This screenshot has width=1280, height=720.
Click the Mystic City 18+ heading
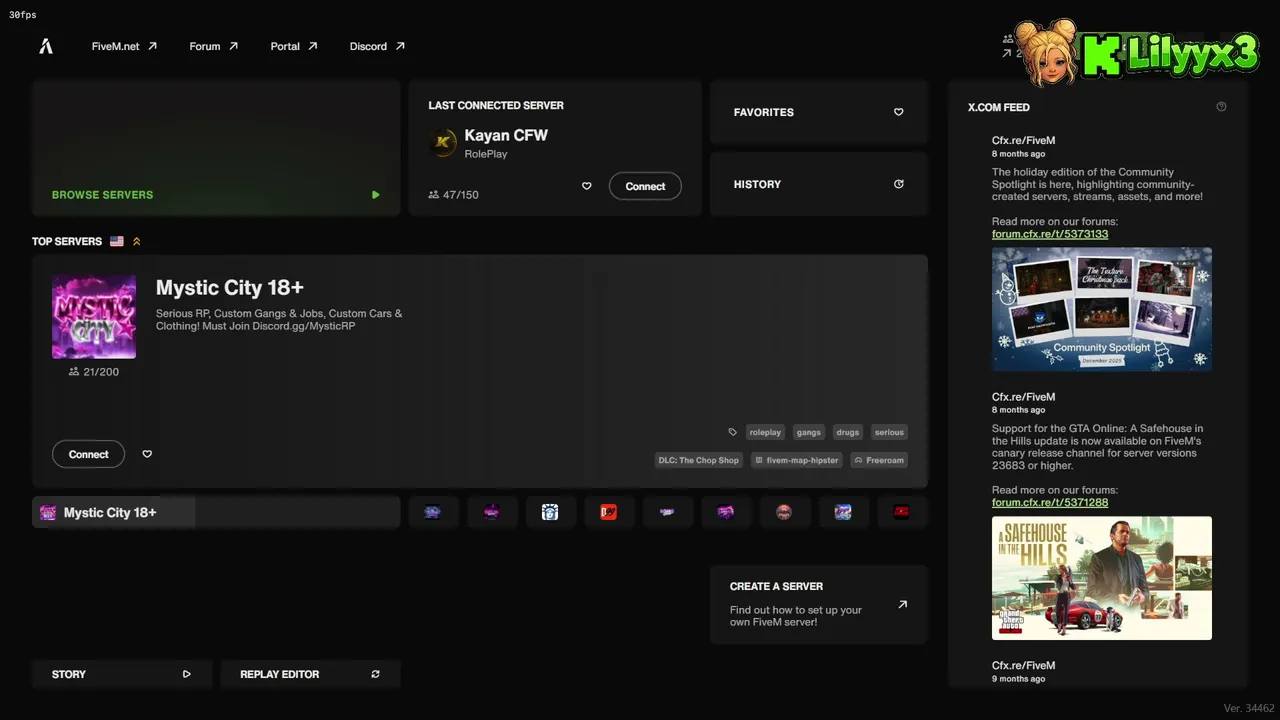point(230,288)
